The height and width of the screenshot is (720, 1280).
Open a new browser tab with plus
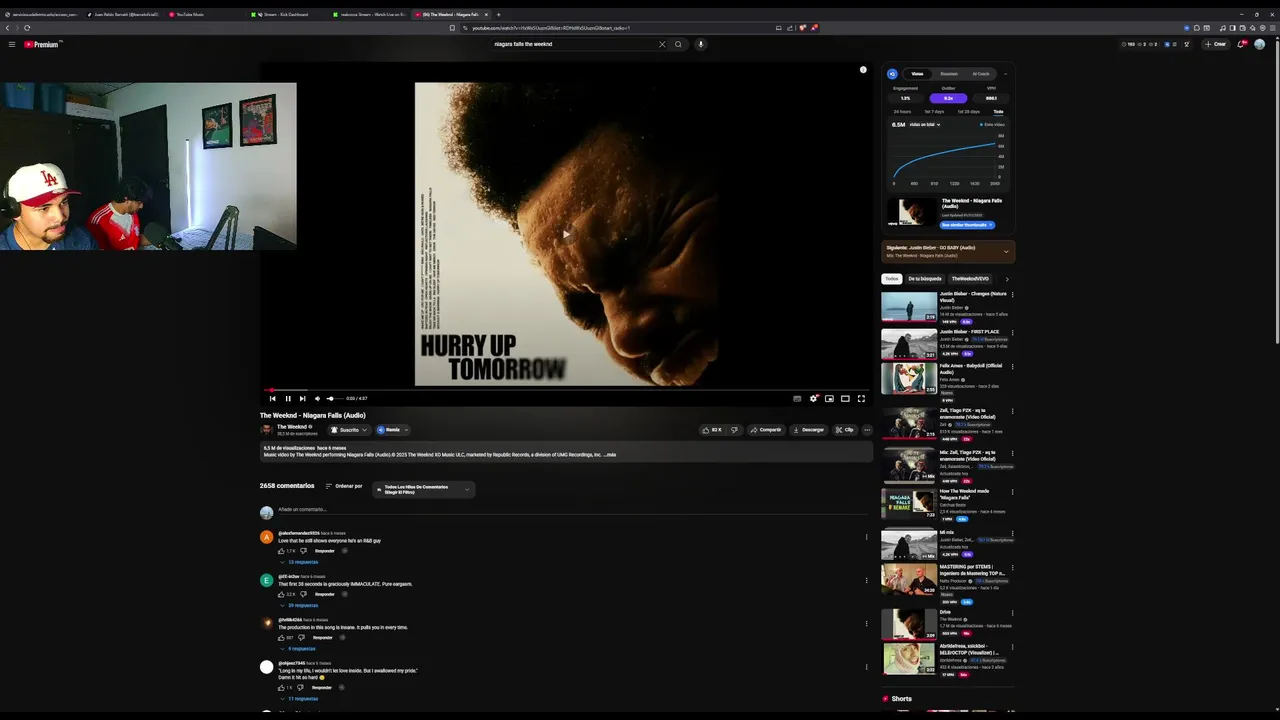click(499, 14)
